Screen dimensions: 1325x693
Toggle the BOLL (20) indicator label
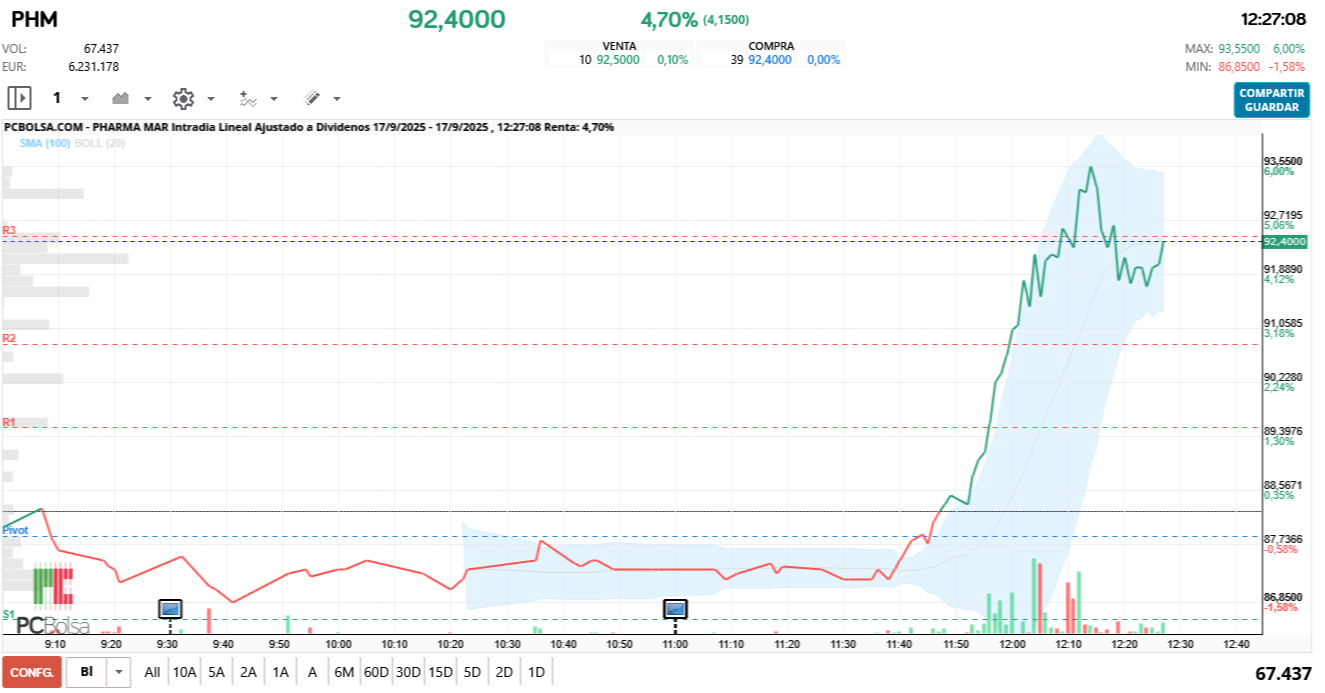coord(99,143)
